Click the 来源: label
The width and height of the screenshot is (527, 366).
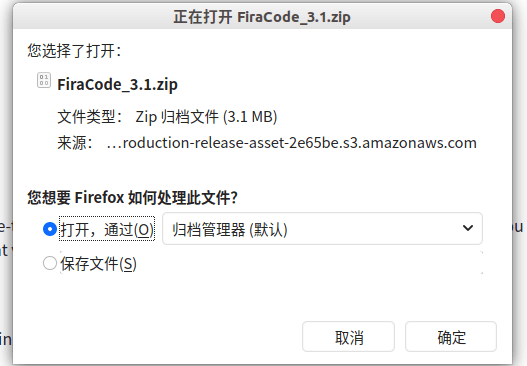(75, 143)
